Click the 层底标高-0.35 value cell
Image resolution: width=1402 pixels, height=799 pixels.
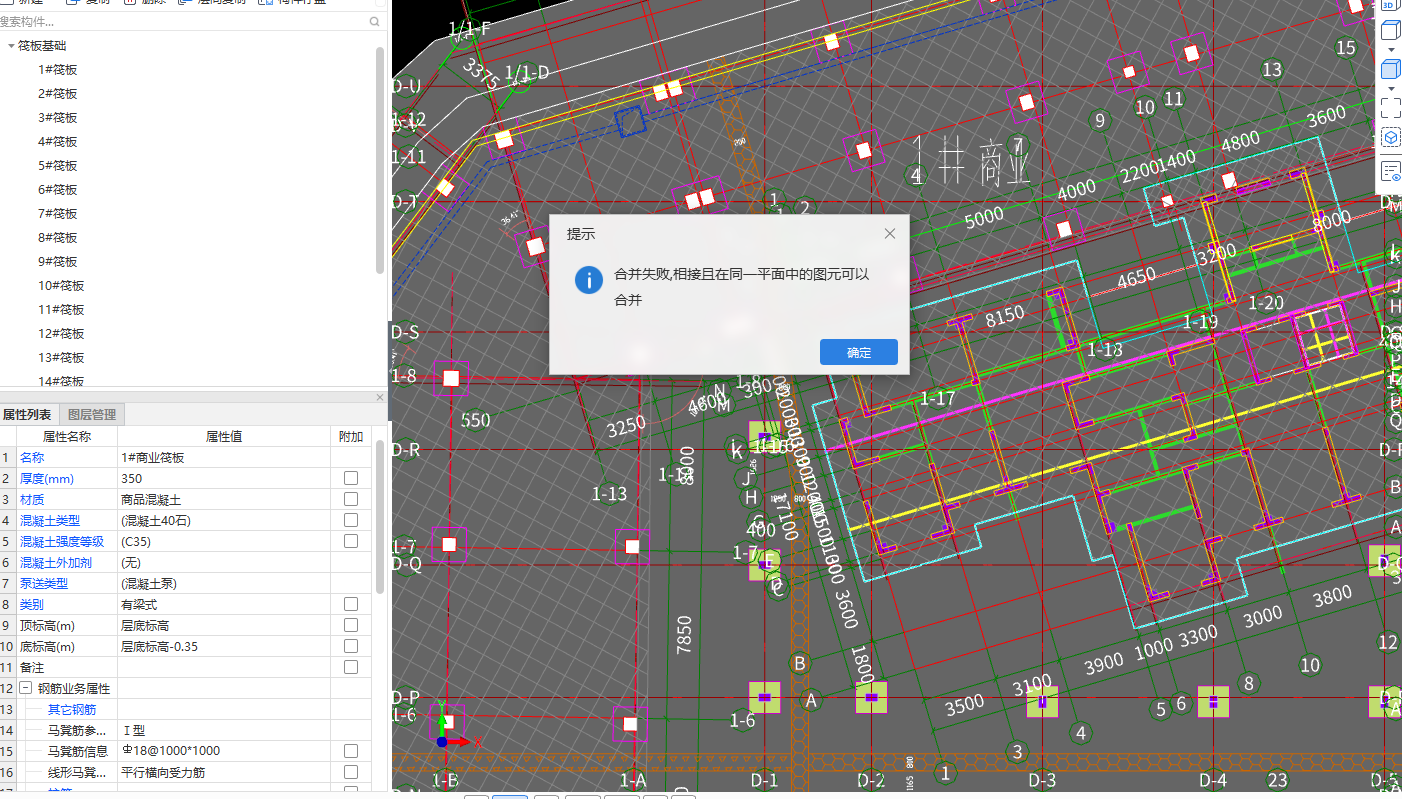click(224, 646)
